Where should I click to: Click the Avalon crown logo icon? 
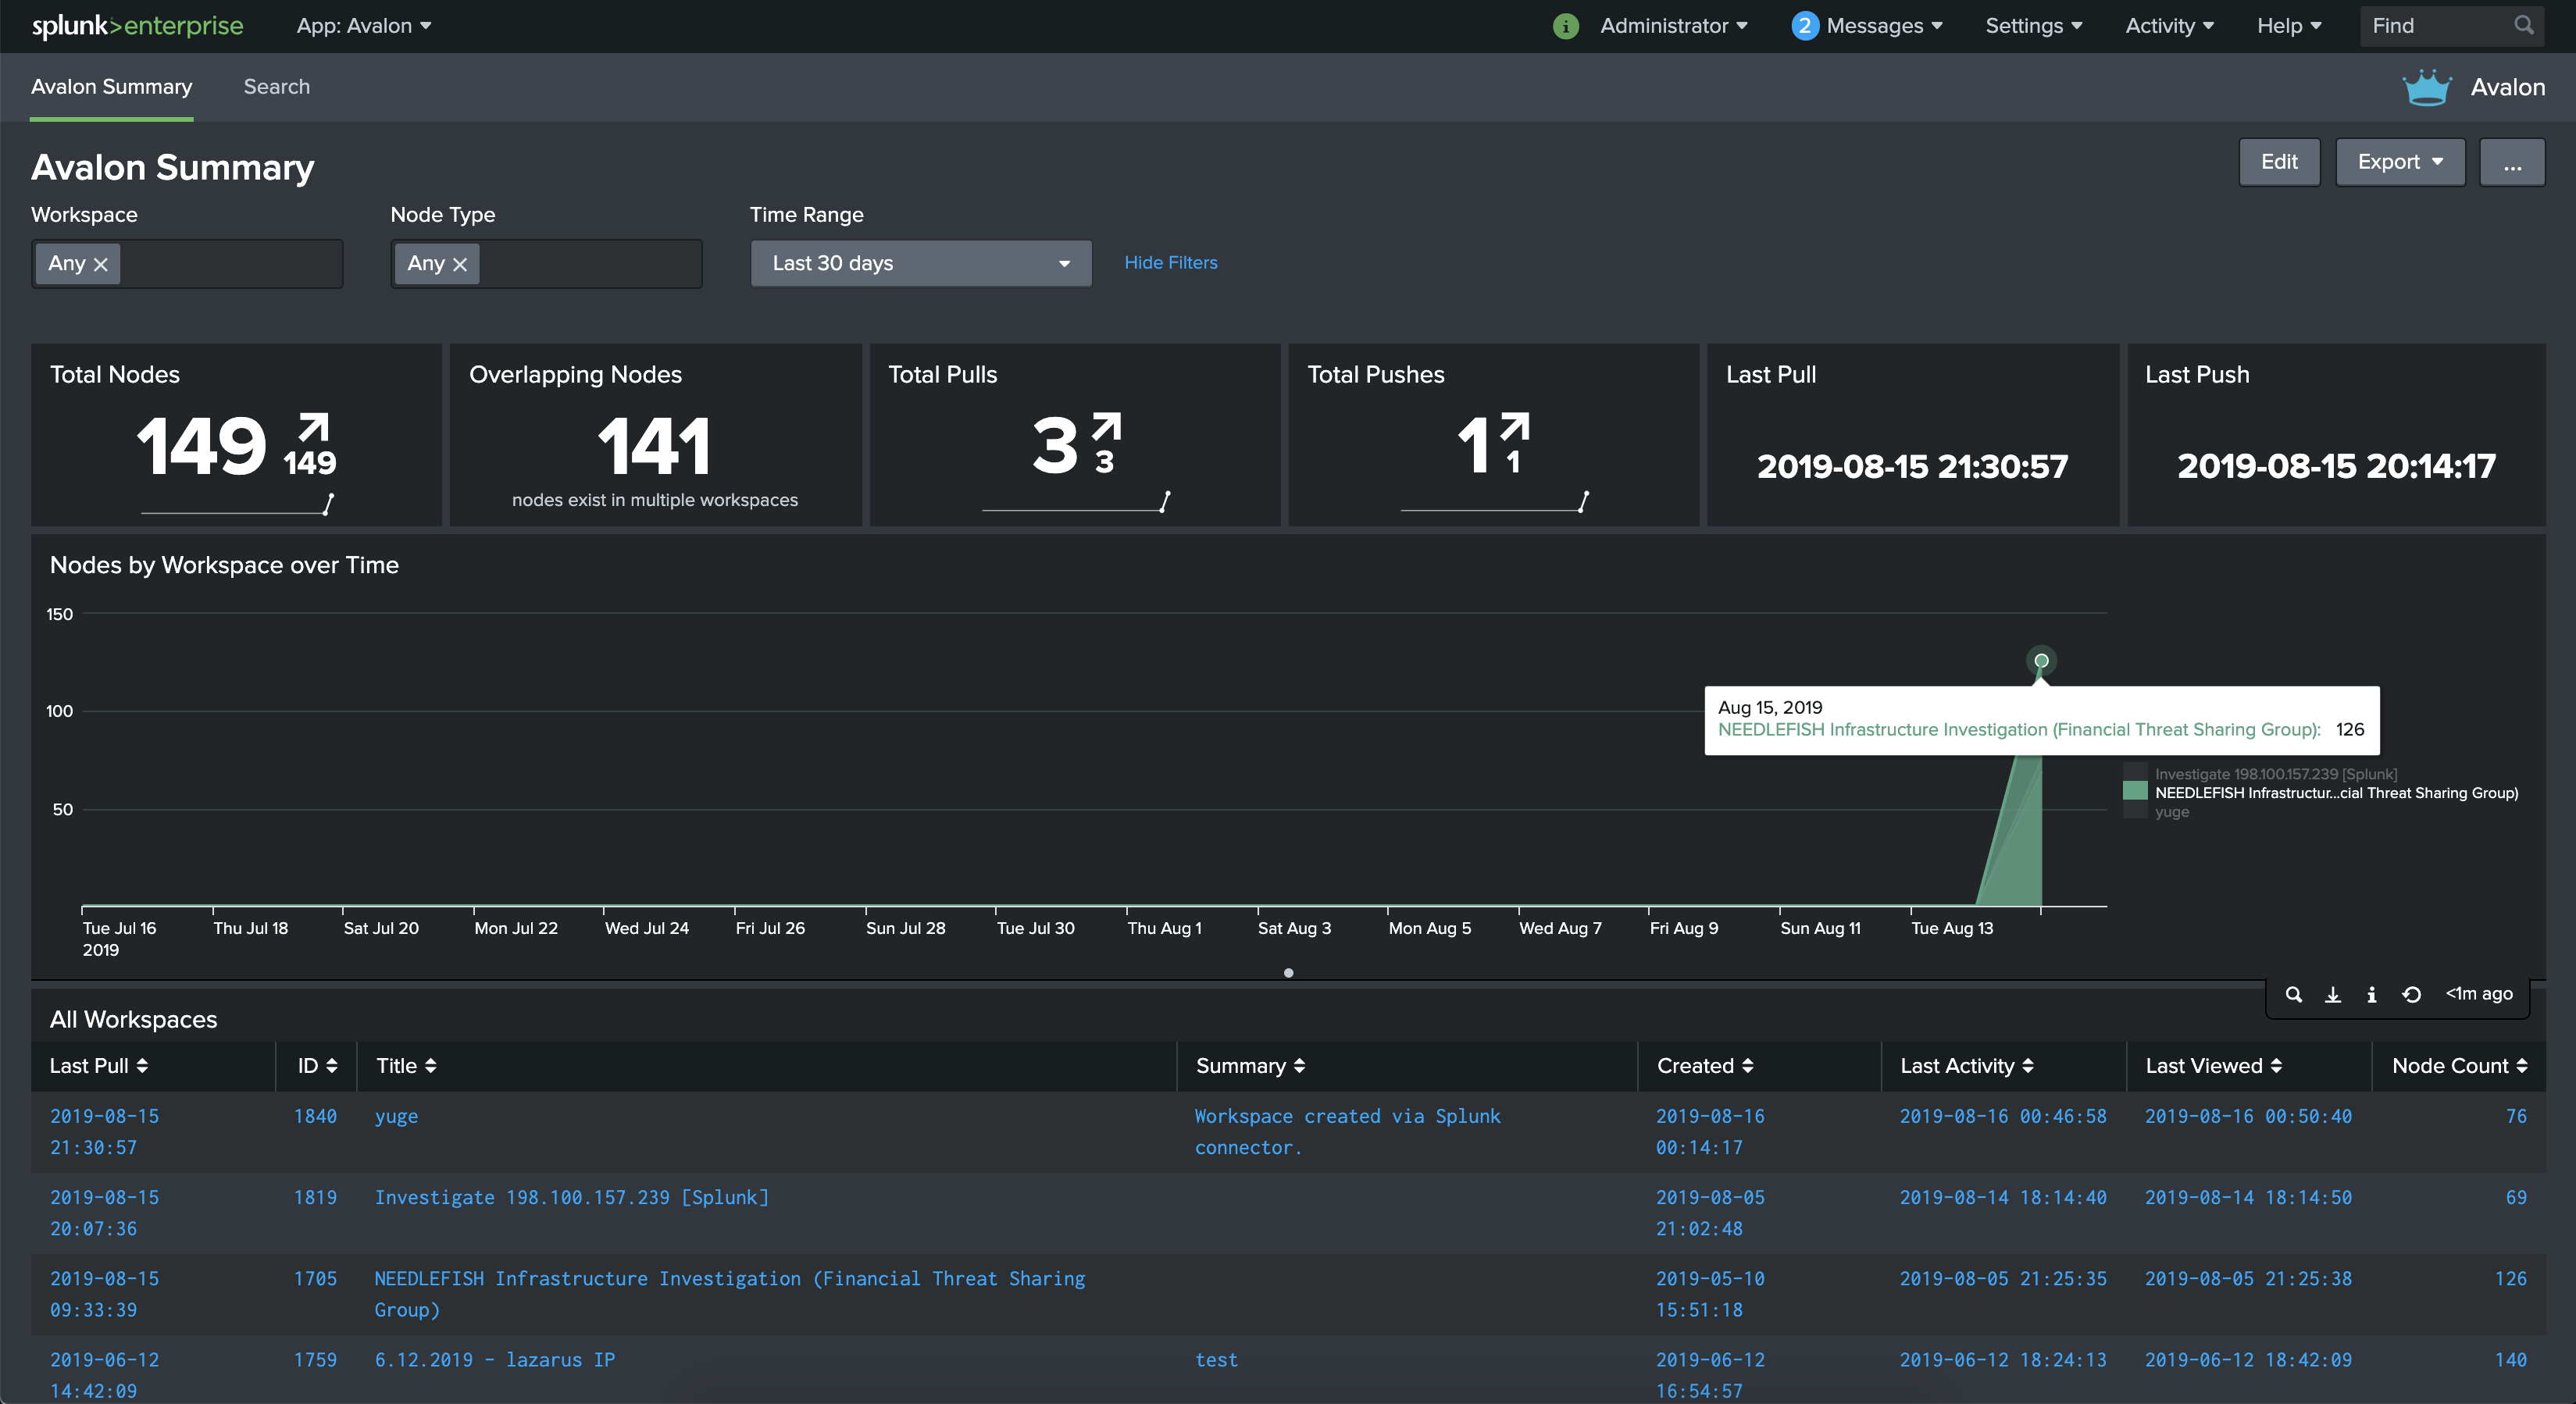(x=2427, y=87)
